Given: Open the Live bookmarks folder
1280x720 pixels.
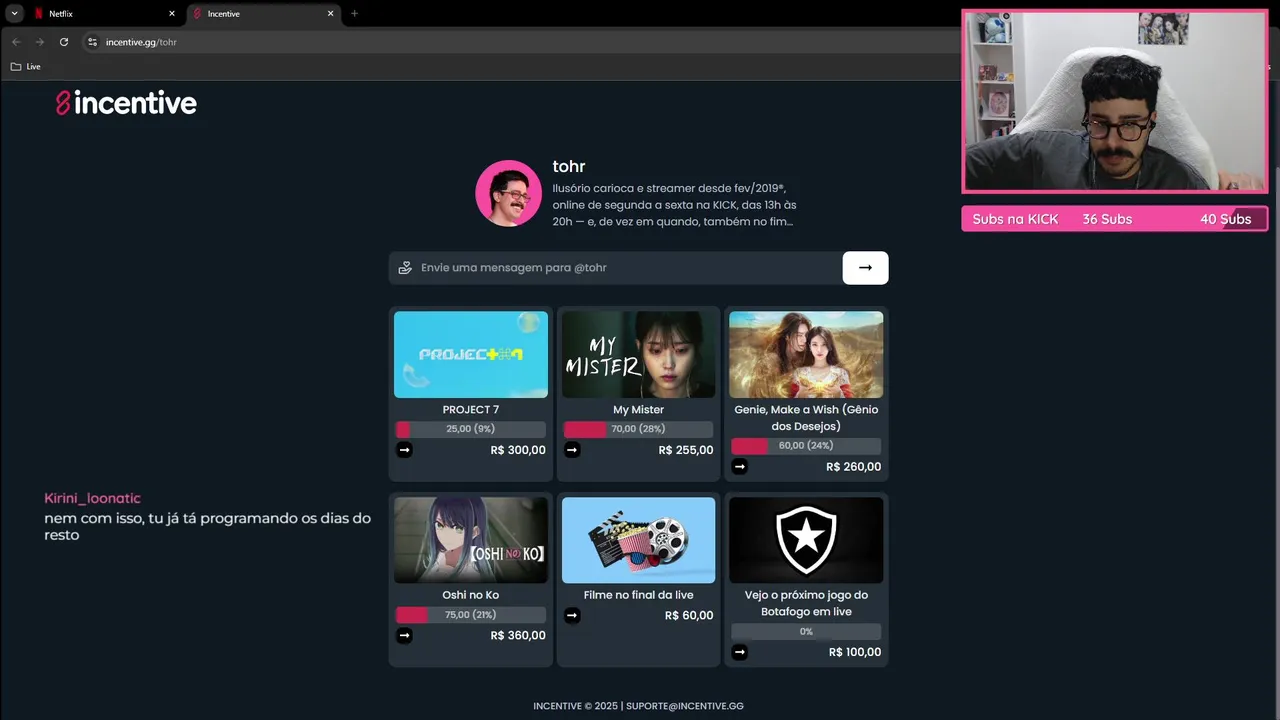Looking at the screenshot, I should click(26, 66).
